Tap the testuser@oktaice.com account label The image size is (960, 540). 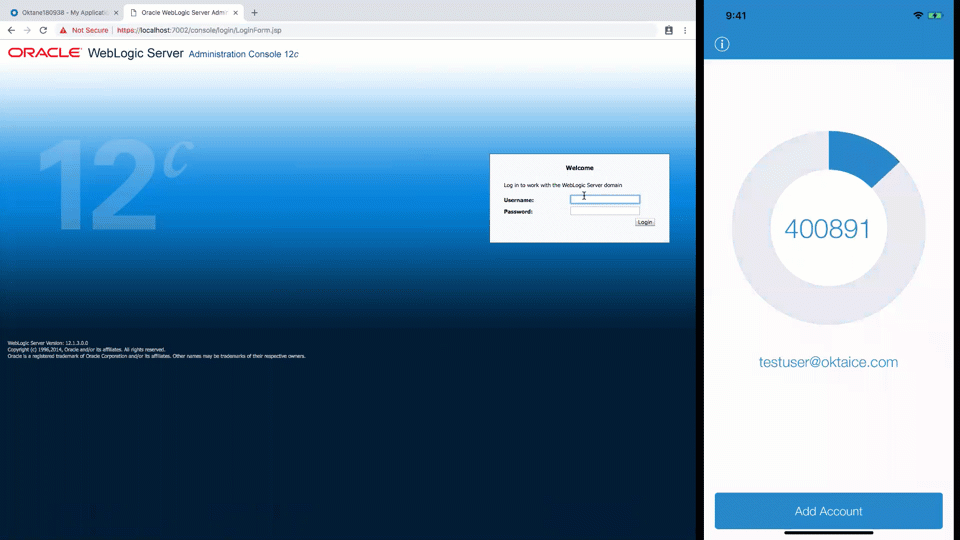coord(828,362)
